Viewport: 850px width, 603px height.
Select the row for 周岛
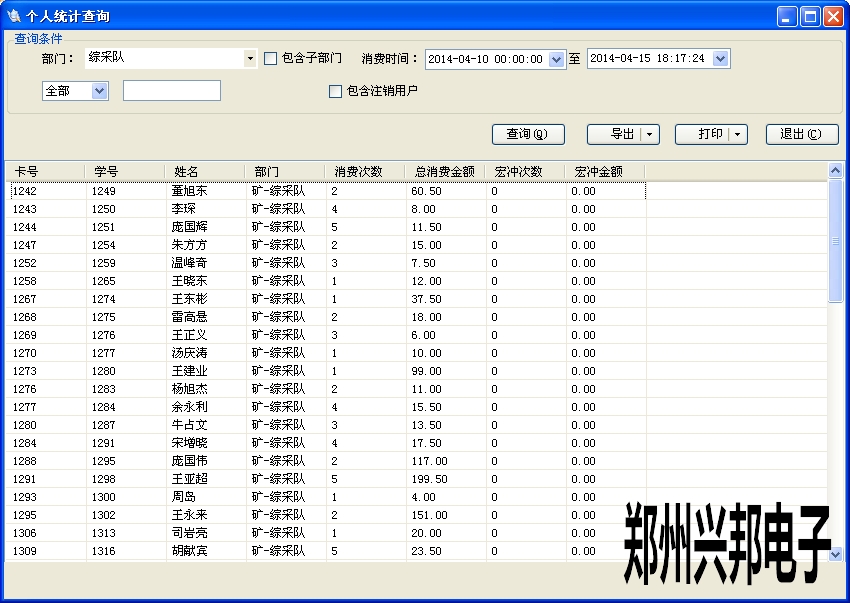(x=326, y=497)
